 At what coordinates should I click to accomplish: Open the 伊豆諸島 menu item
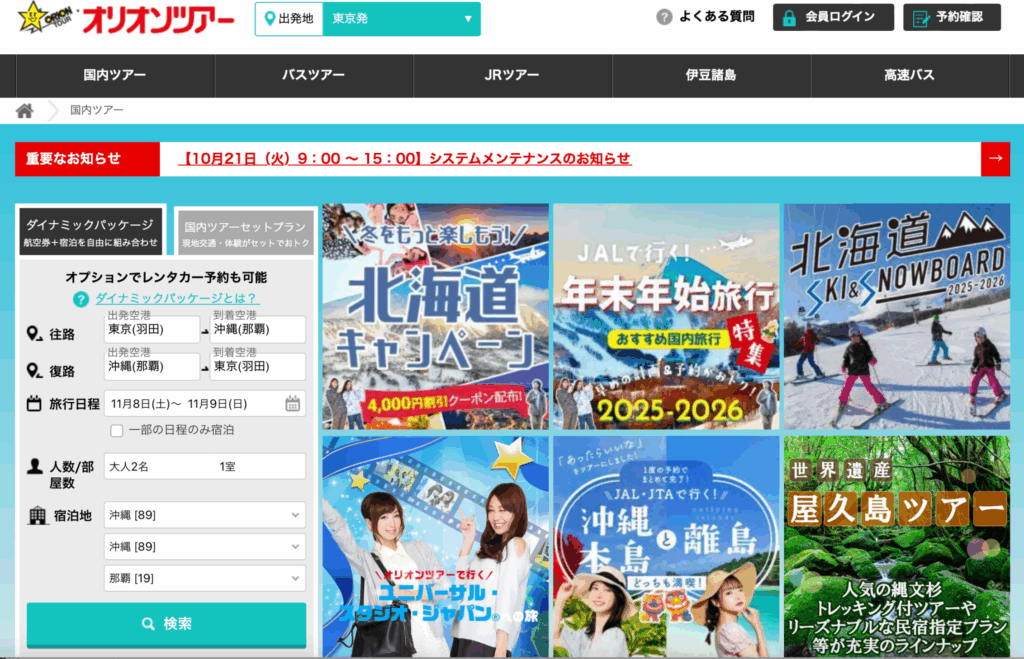tap(711, 76)
